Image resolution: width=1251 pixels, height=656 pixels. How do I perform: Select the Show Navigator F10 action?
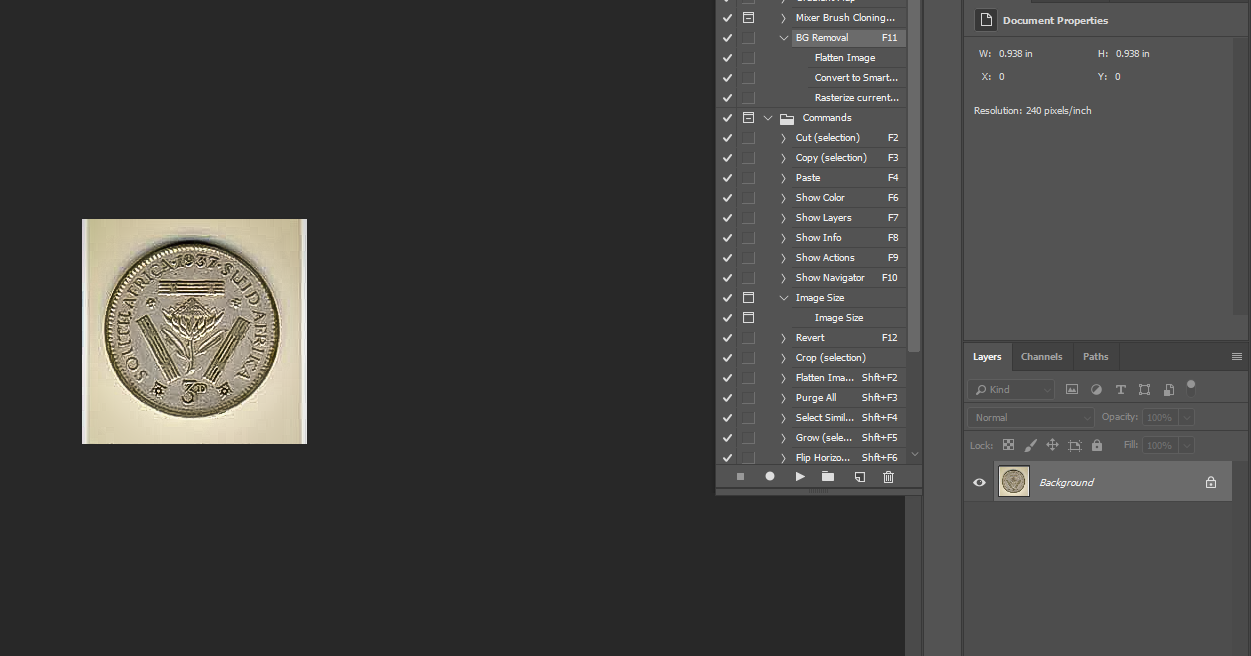click(849, 278)
